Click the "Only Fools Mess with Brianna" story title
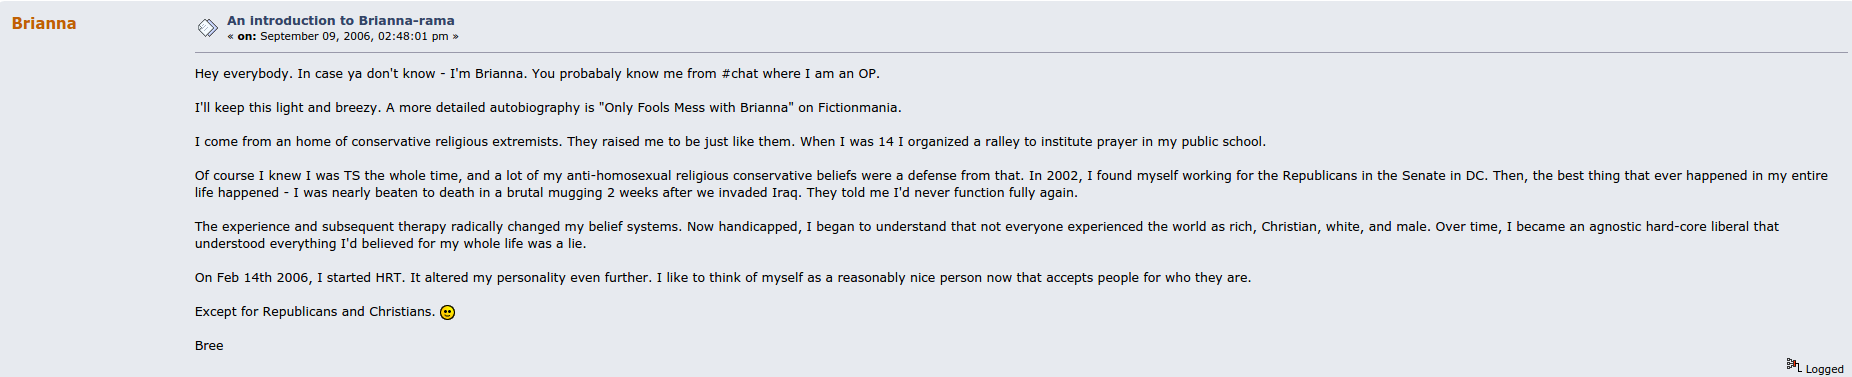This screenshot has width=1852, height=377. point(696,107)
